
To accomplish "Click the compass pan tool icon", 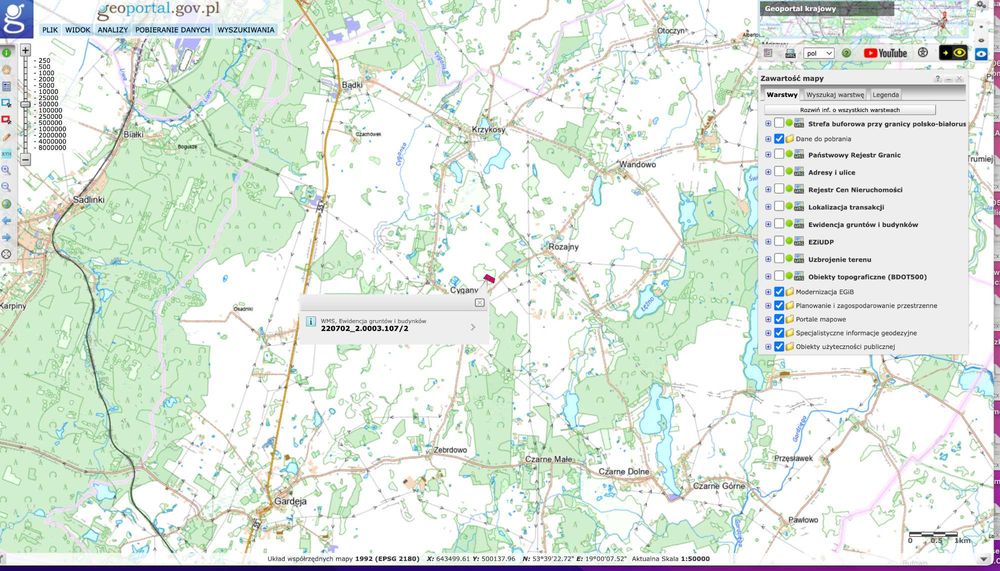I will pos(6,254).
